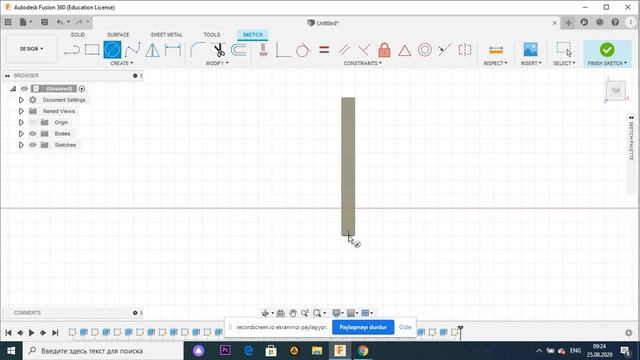Click the Paylaşmayı durdur button

(x=363, y=327)
